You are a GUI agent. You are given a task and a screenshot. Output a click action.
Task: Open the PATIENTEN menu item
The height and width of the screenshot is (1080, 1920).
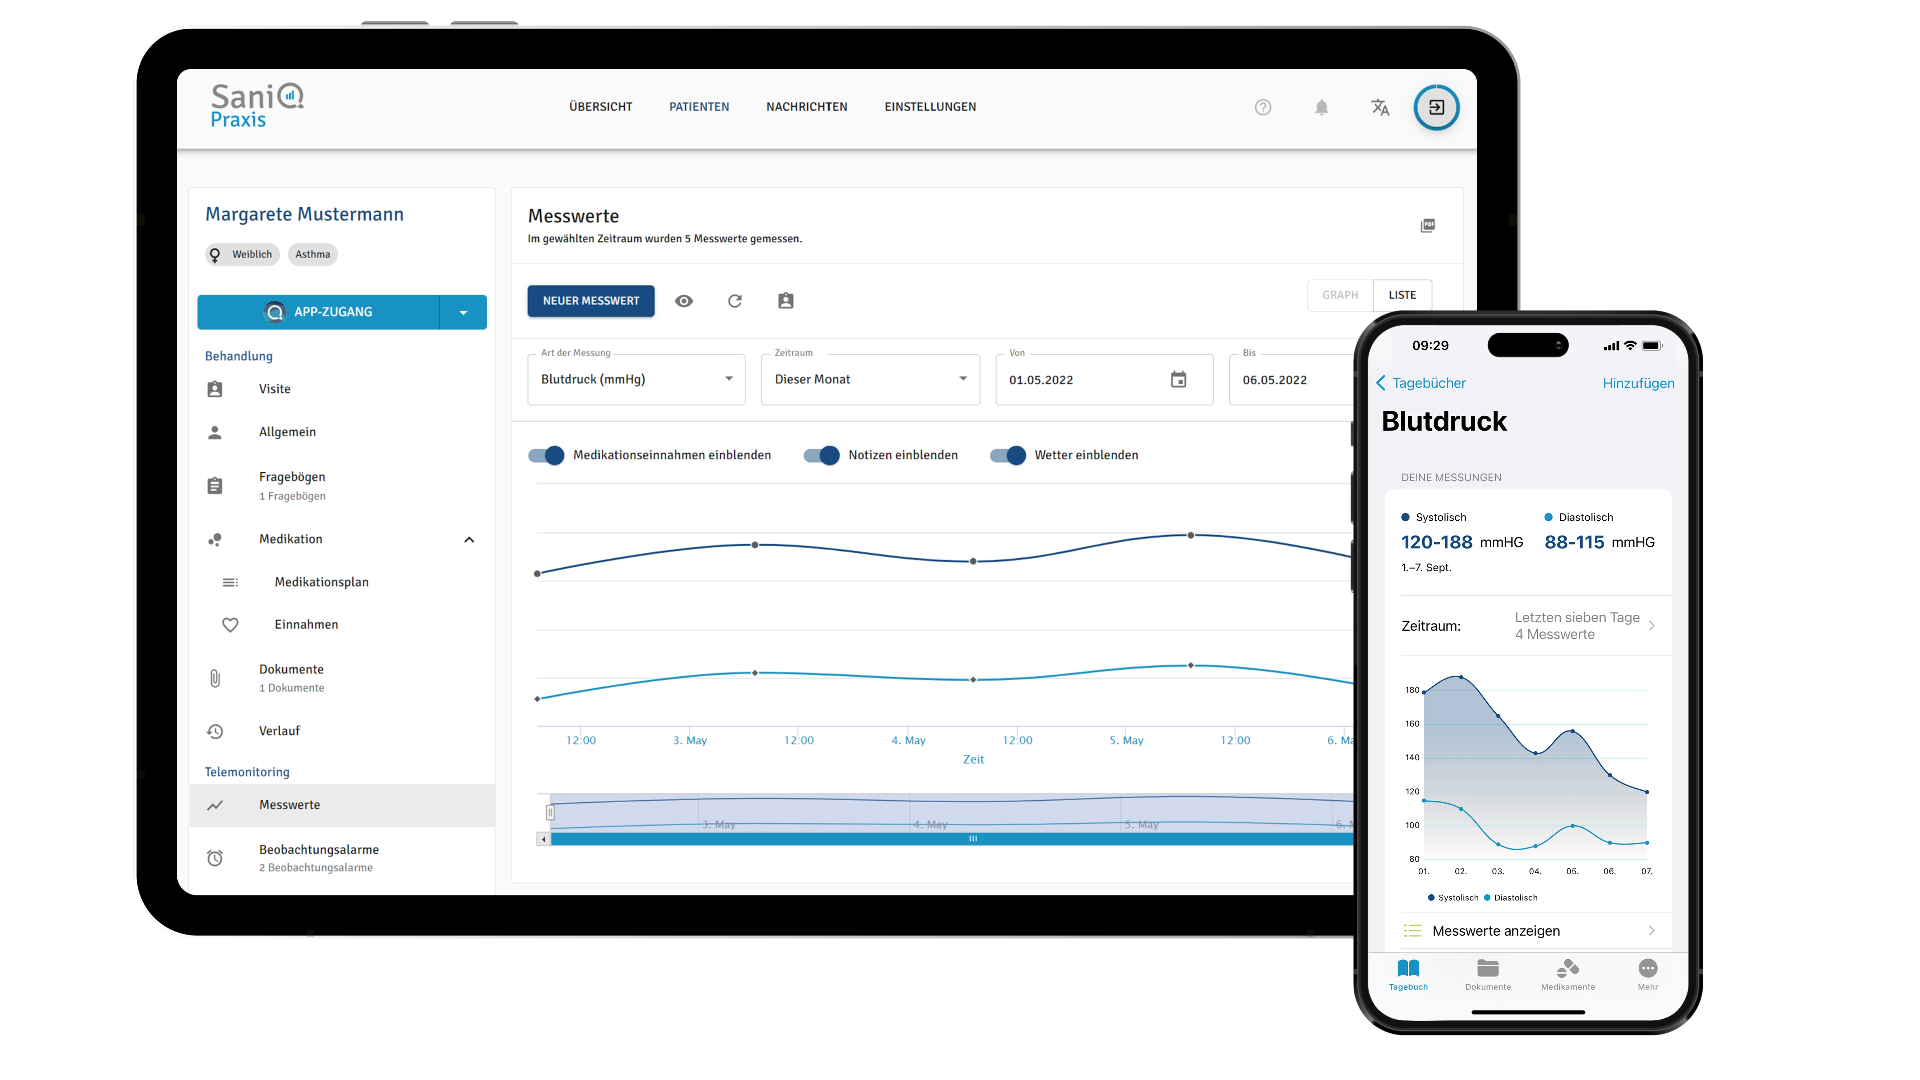point(699,107)
